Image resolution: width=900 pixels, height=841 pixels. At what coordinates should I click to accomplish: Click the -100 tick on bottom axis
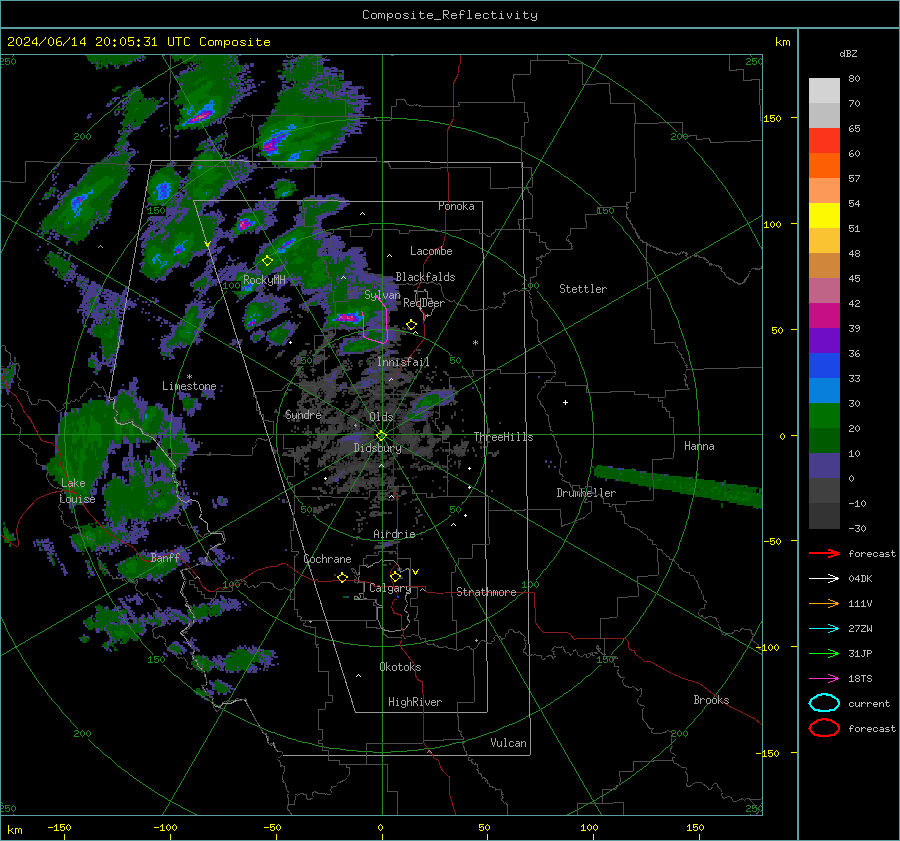coord(165,827)
